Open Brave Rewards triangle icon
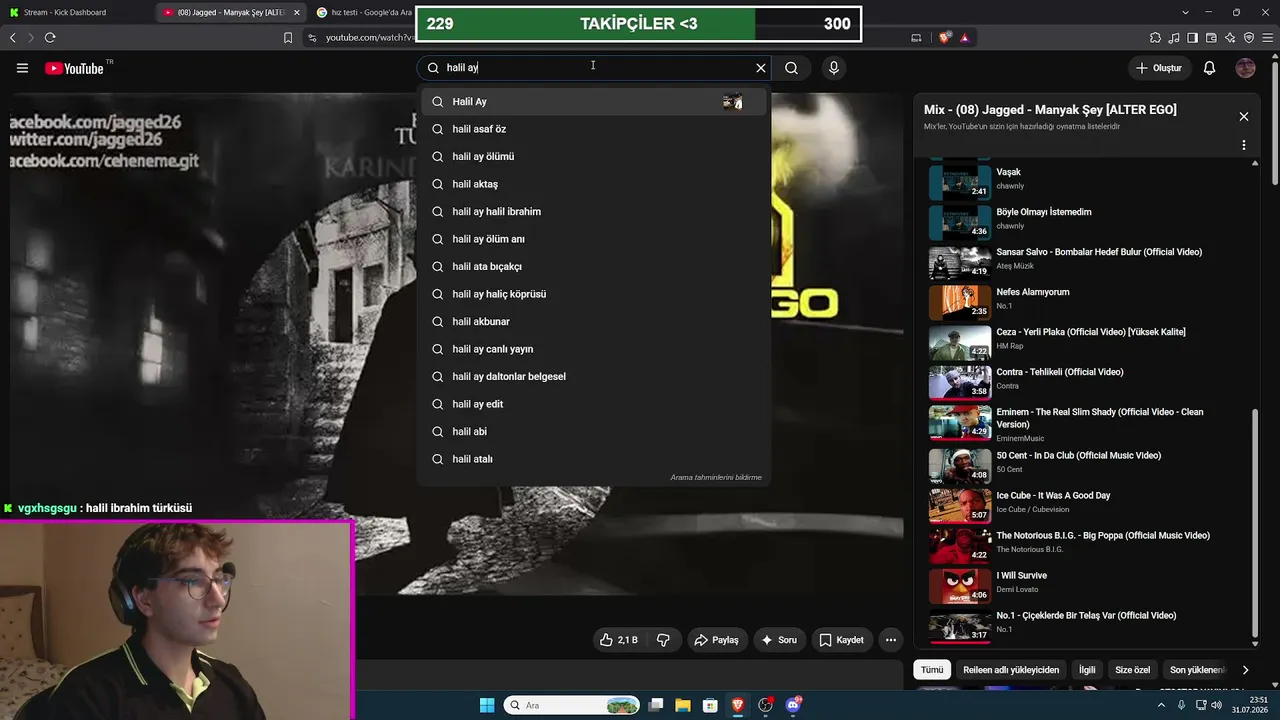Screen dimensions: 1280x720 [965, 37]
